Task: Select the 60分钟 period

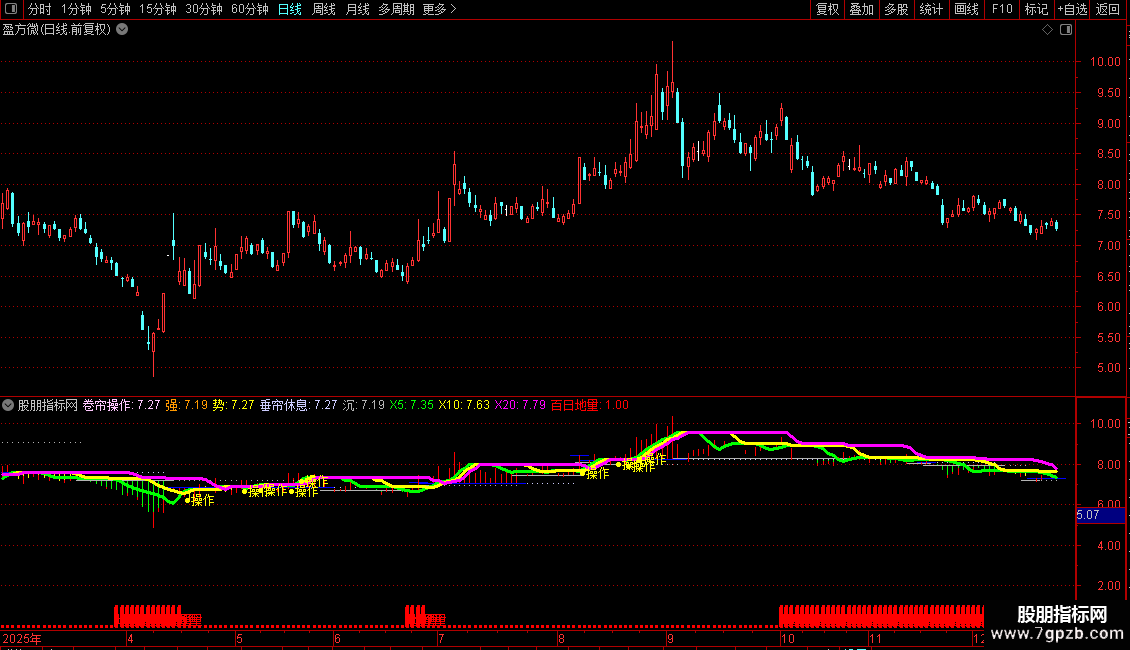Action: point(250,9)
